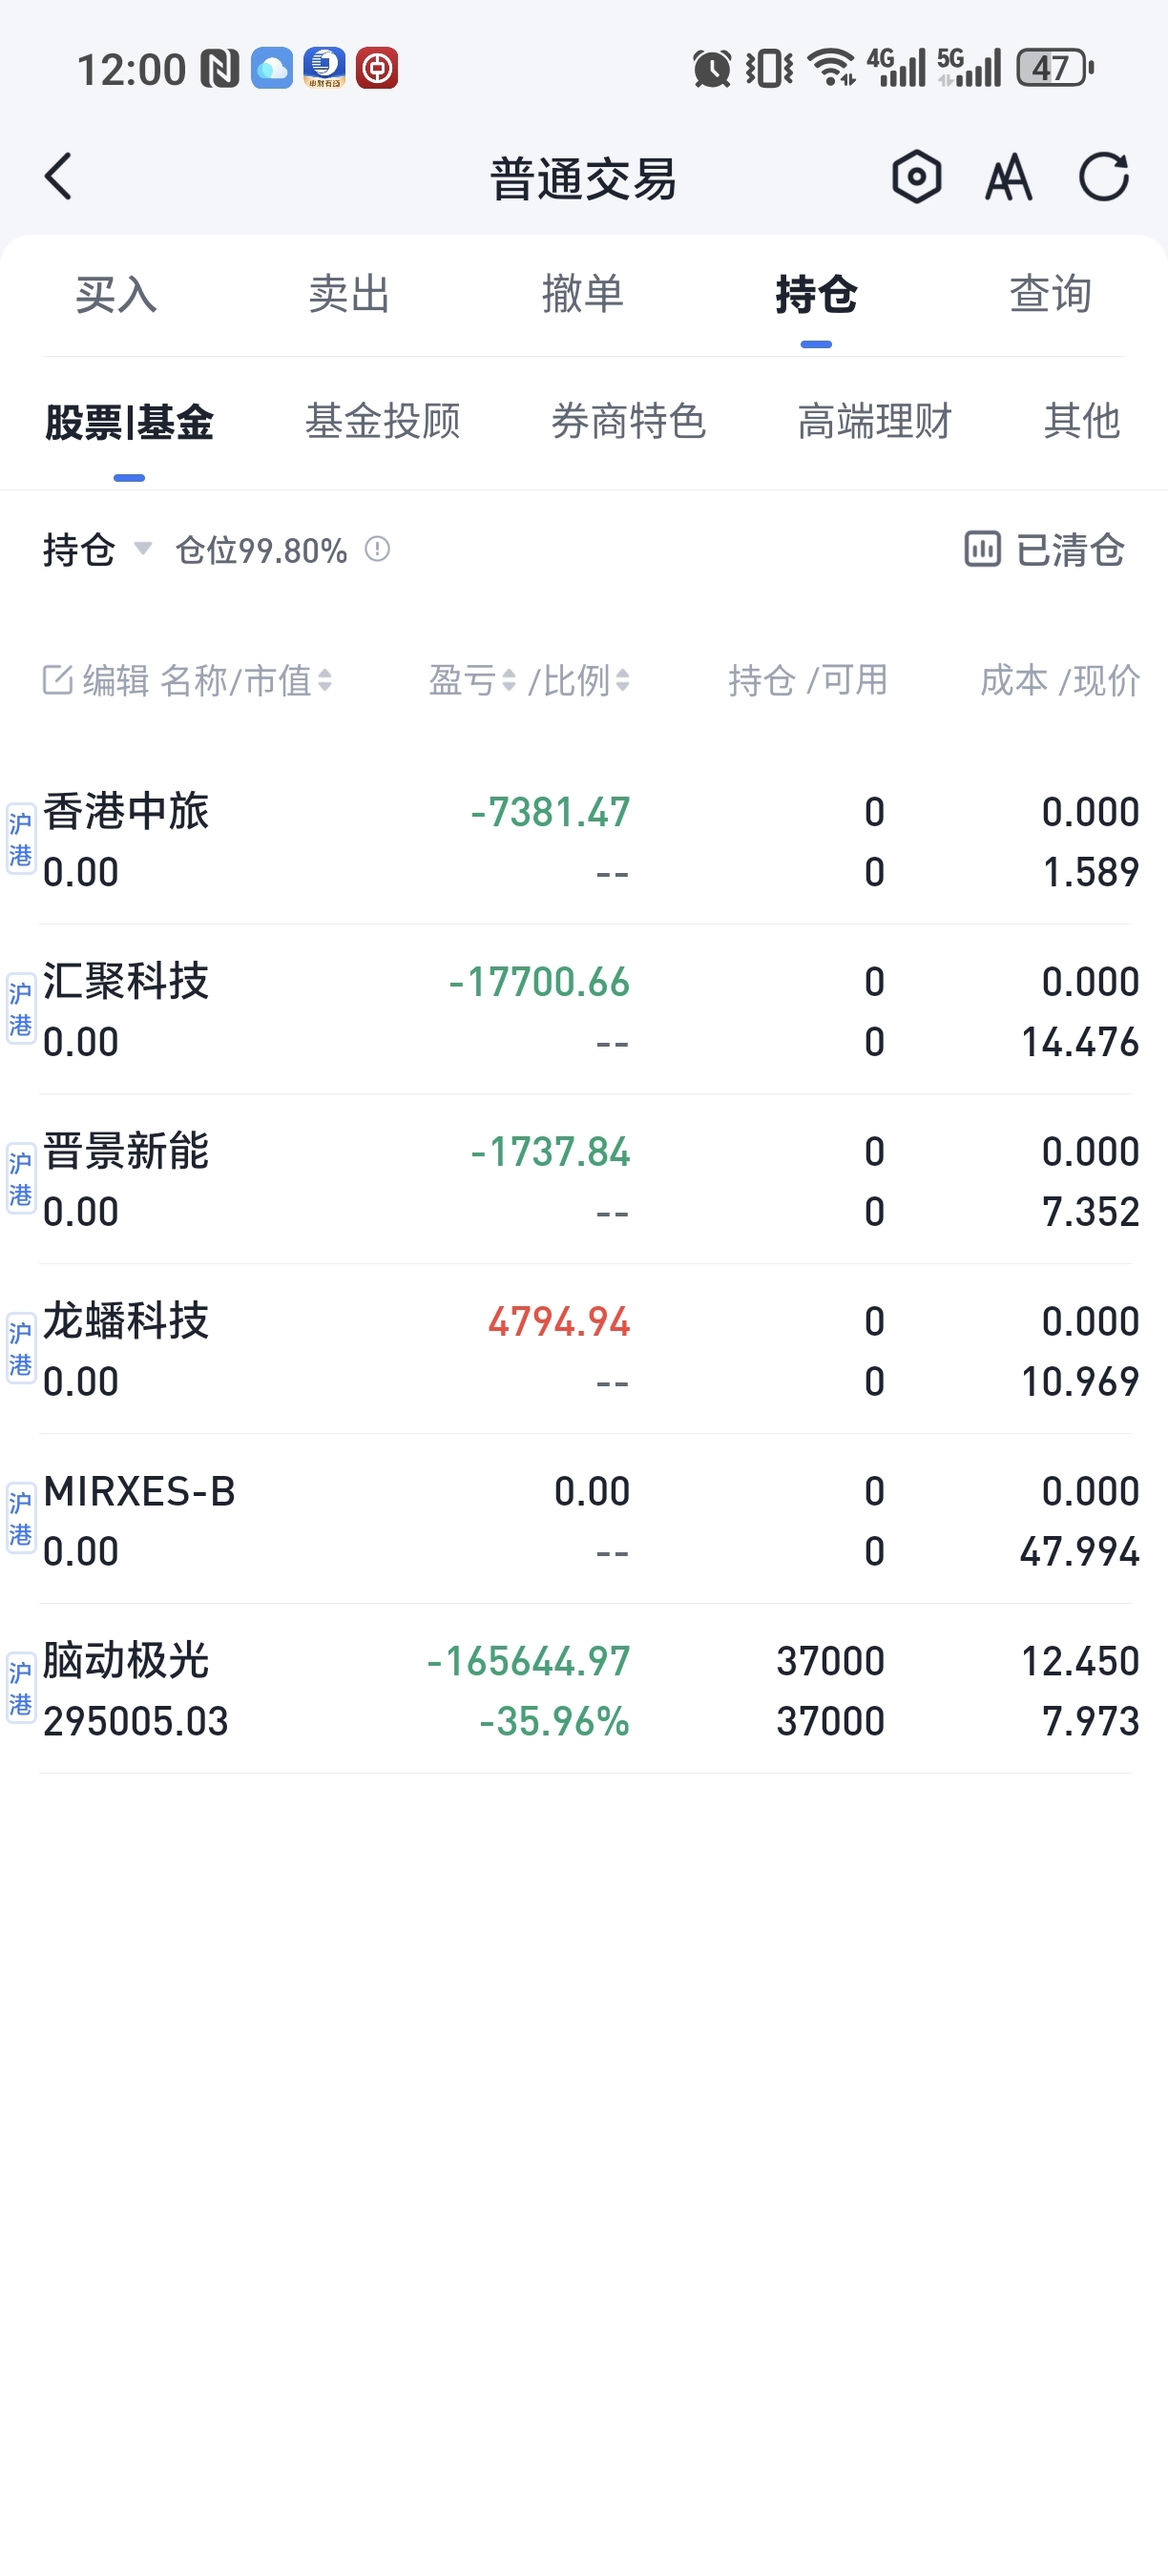The height and width of the screenshot is (2576, 1168).
Task: Tap the chart icon beside 已清仓
Action: (982, 549)
